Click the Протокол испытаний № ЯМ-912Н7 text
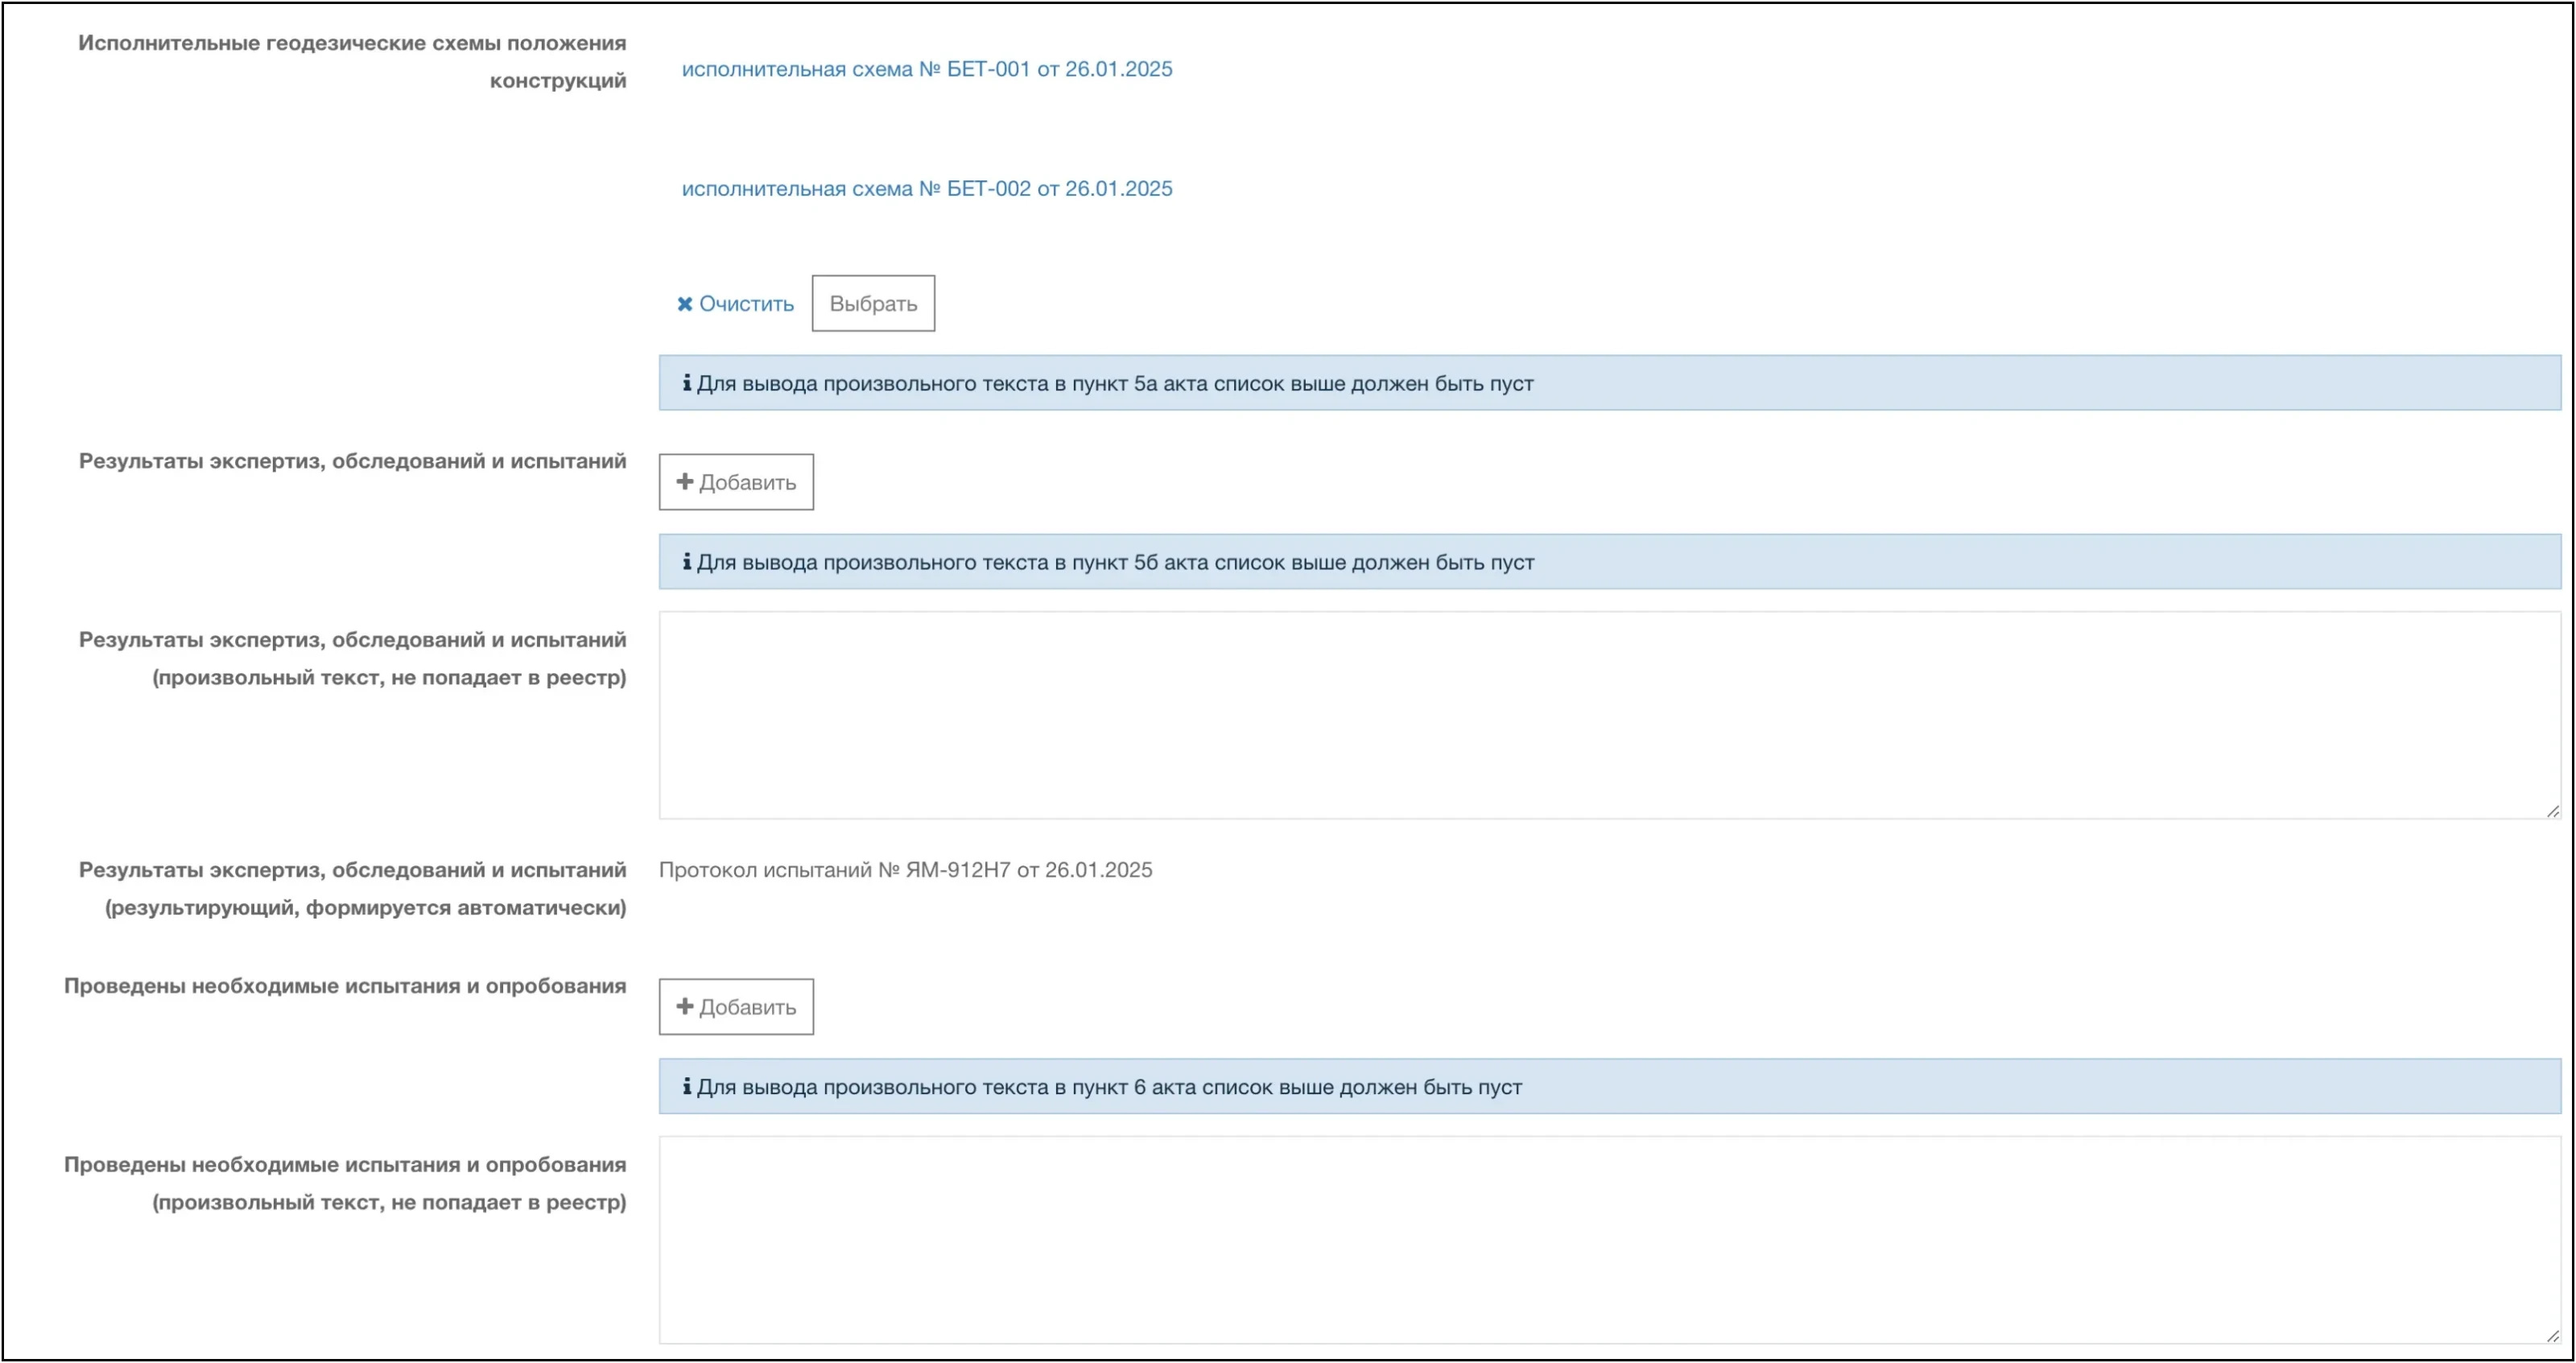 click(905, 870)
